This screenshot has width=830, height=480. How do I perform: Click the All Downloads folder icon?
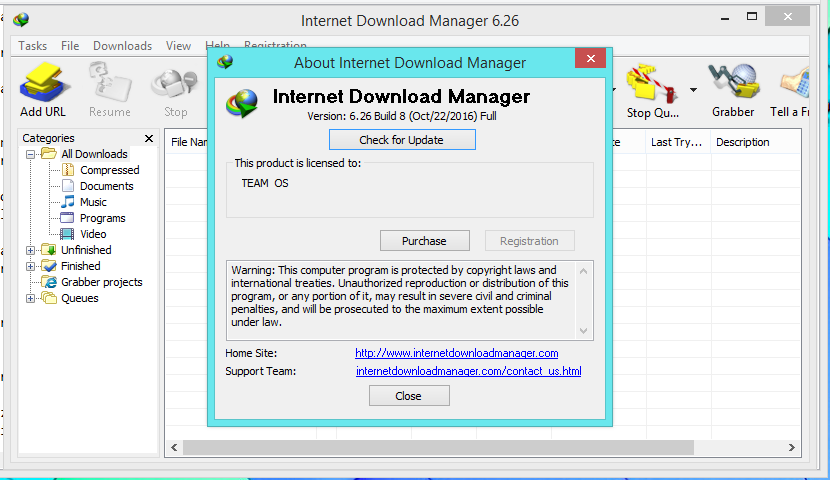[49, 153]
